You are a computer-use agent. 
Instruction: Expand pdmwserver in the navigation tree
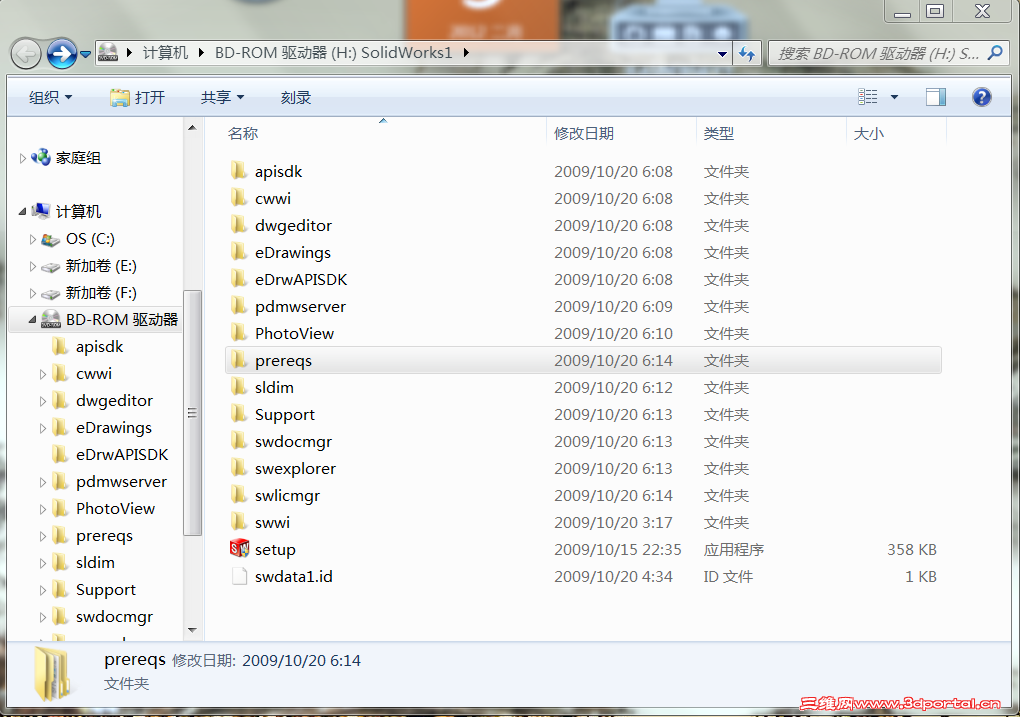[43, 482]
